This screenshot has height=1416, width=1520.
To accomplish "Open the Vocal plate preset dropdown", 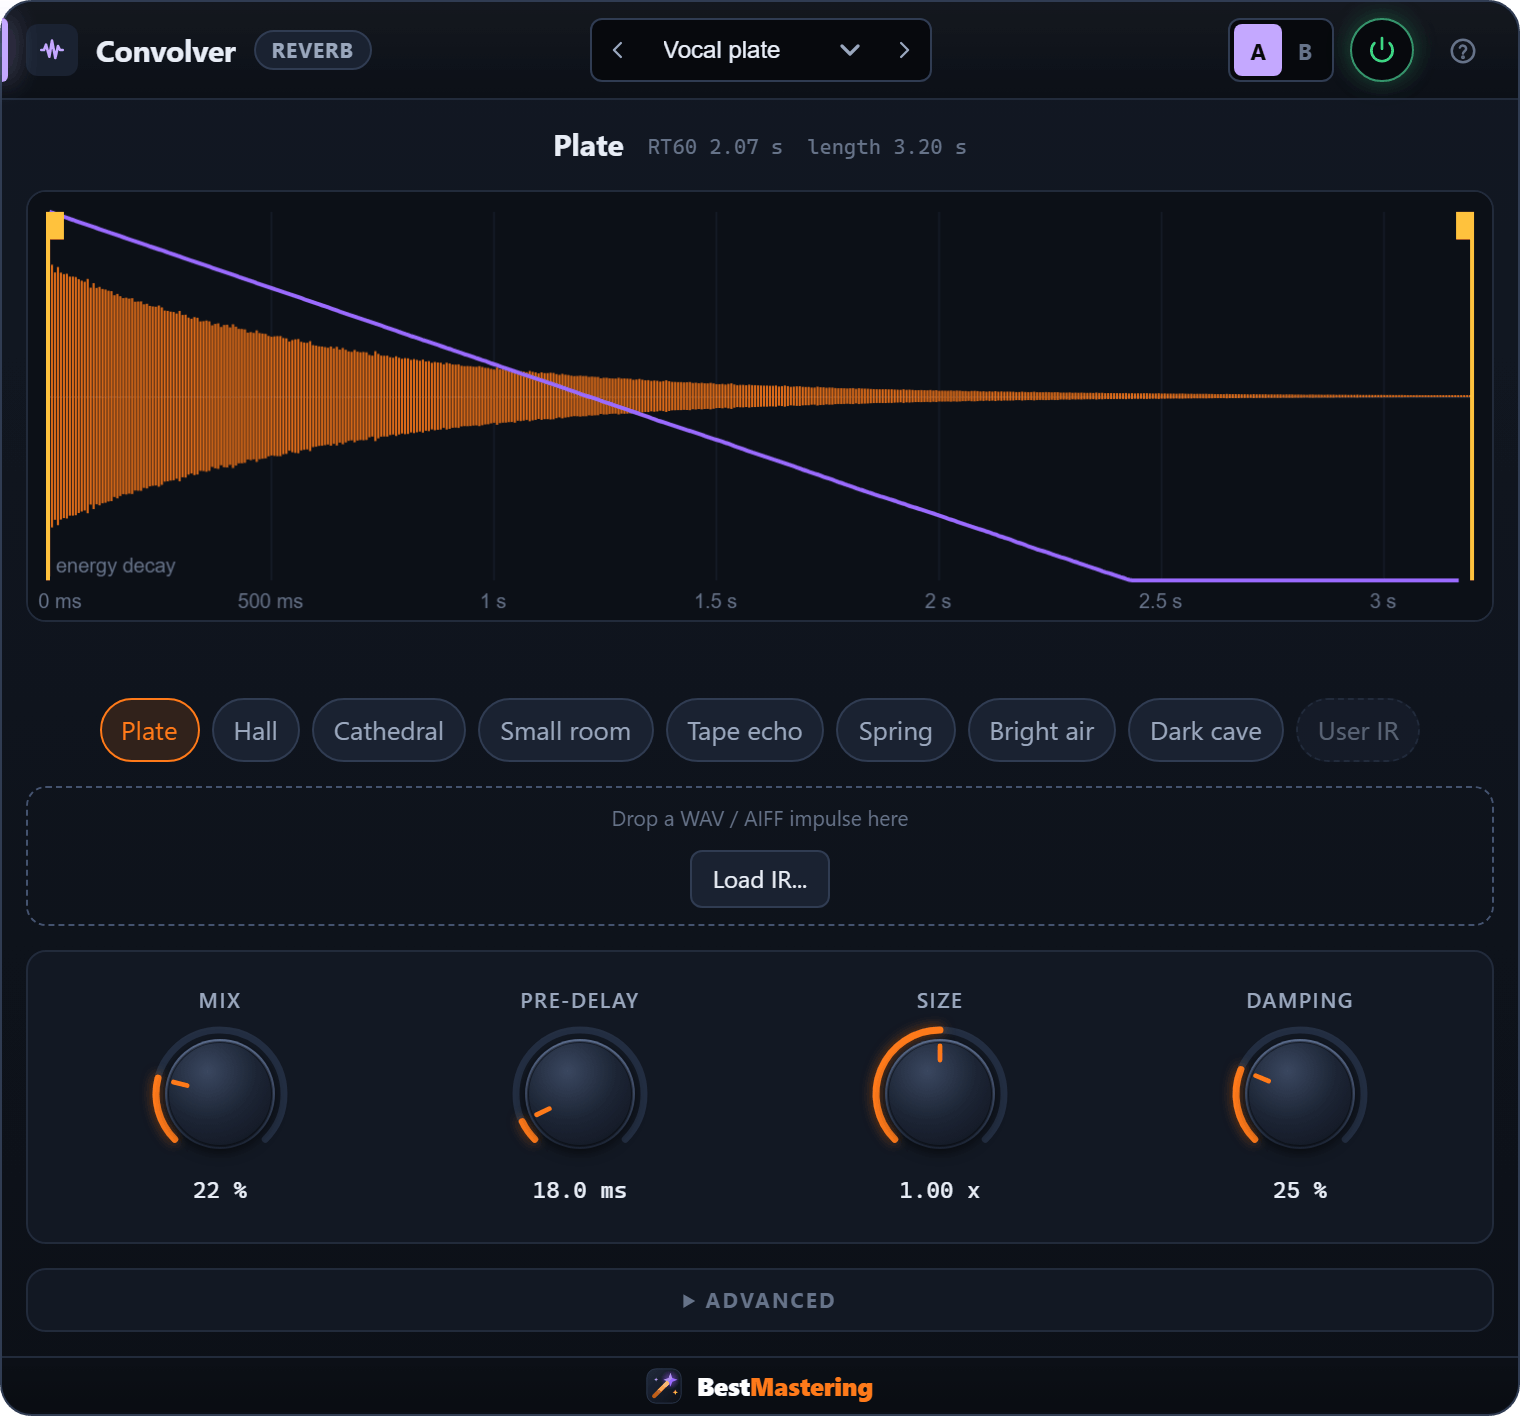I will pos(761,50).
